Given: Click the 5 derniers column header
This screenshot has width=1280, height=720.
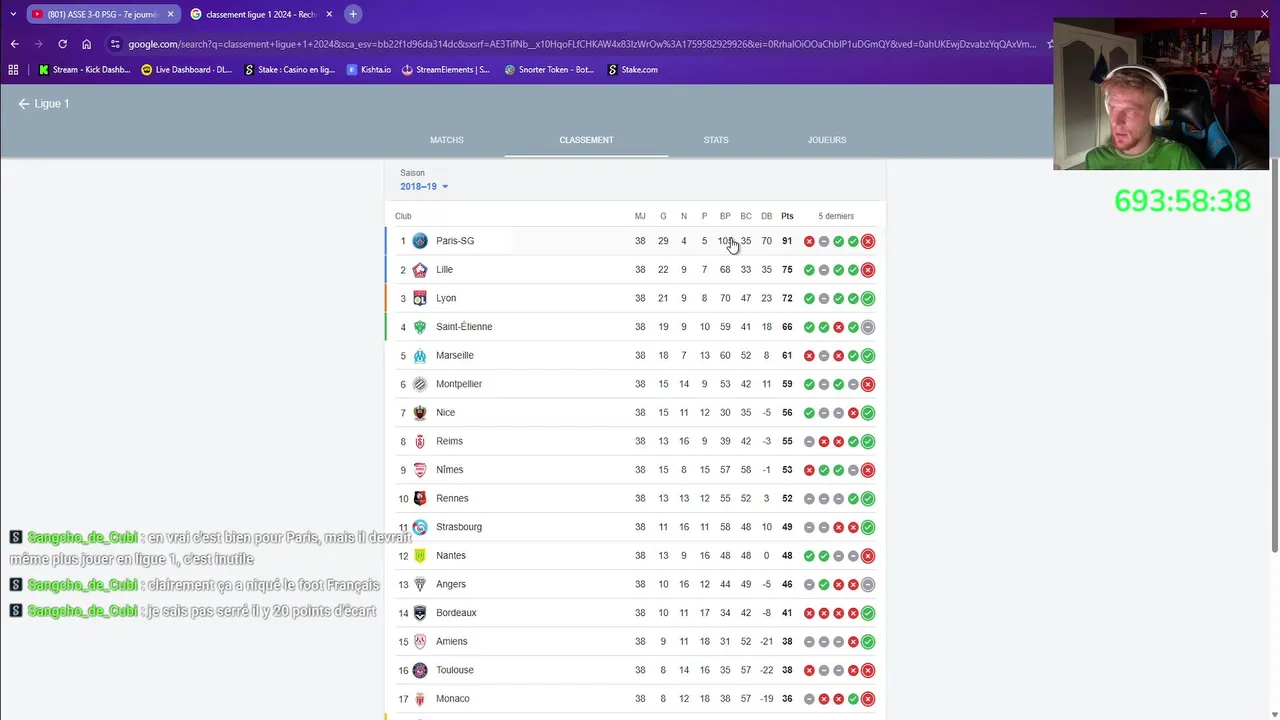Looking at the screenshot, I should pos(836,216).
